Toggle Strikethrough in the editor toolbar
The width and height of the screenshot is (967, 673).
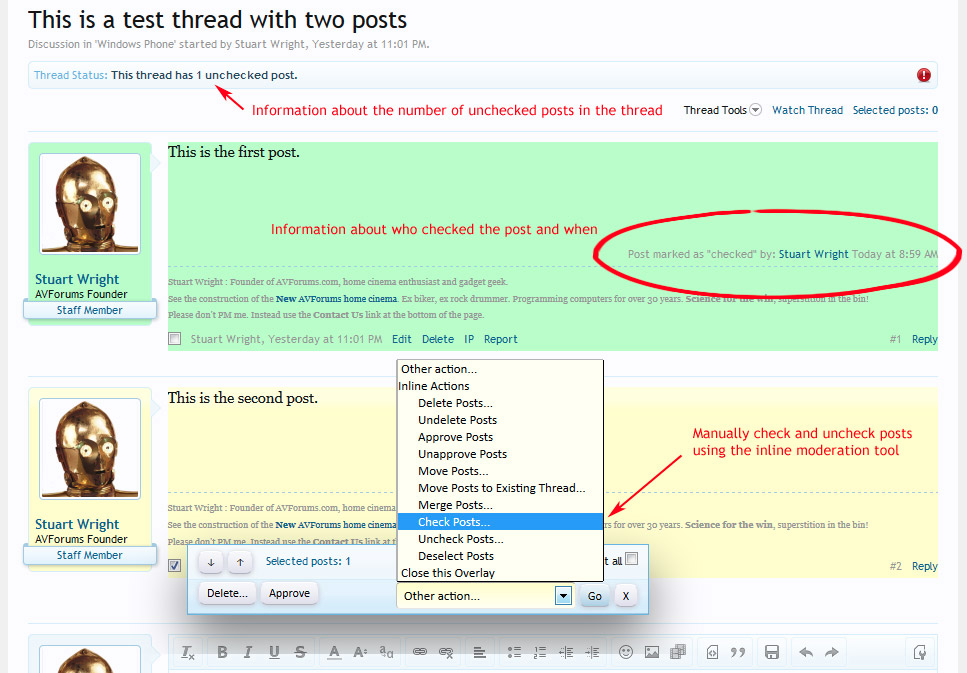(x=300, y=652)
